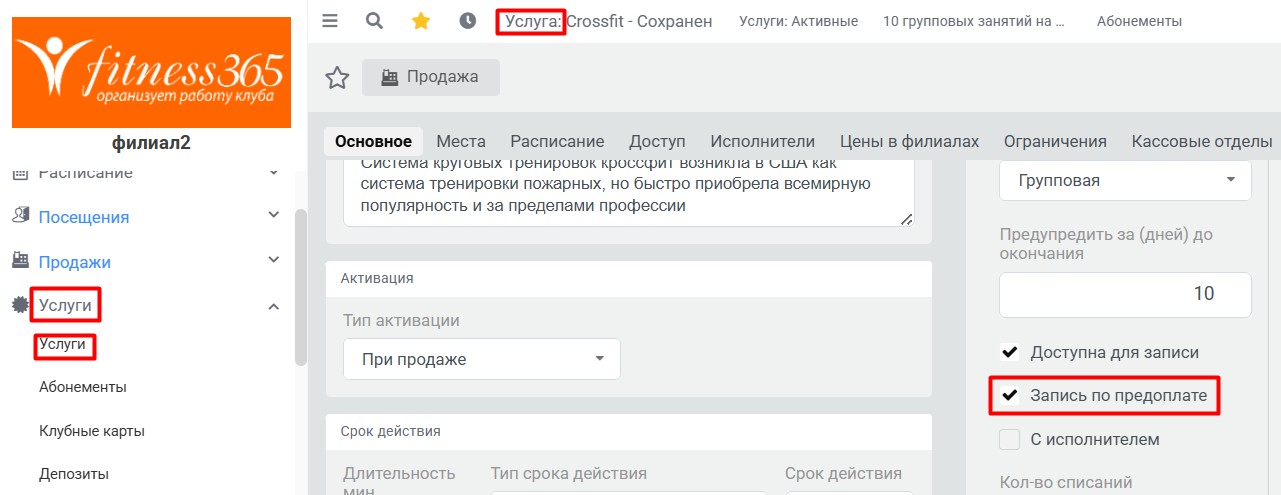Image resolution: width=1281 pixels, height=495 pixels.
Task: Open the Кассовые отделы tab
Action: click(1201, 141)
